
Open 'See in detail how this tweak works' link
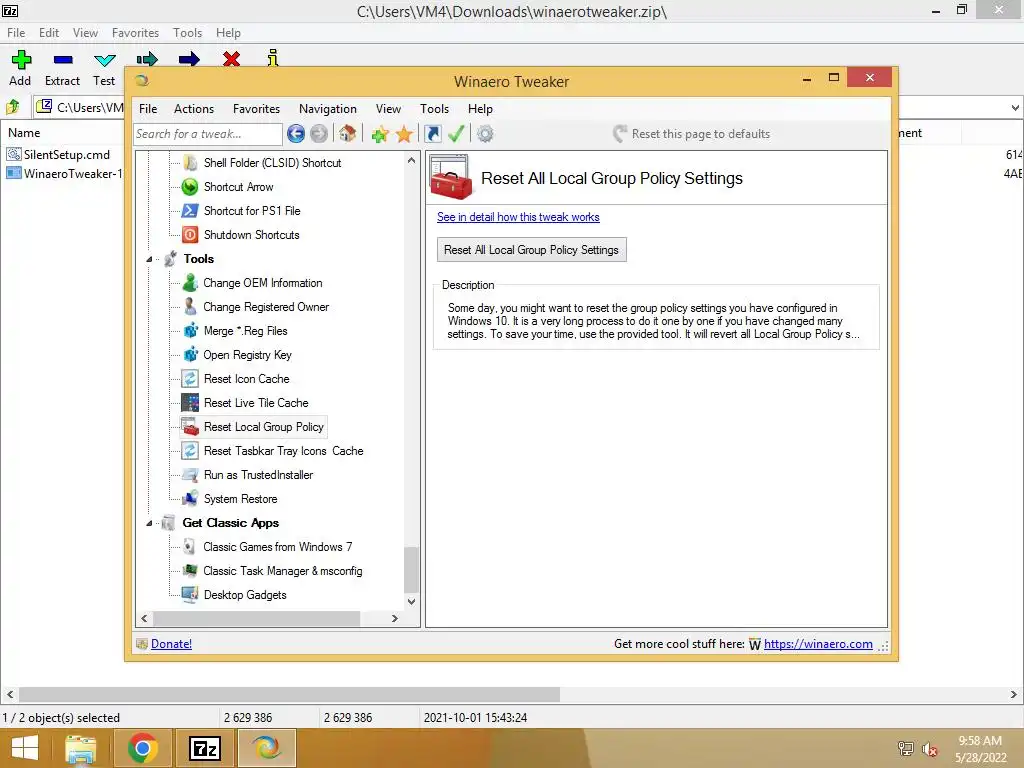[x=518, y=217]
